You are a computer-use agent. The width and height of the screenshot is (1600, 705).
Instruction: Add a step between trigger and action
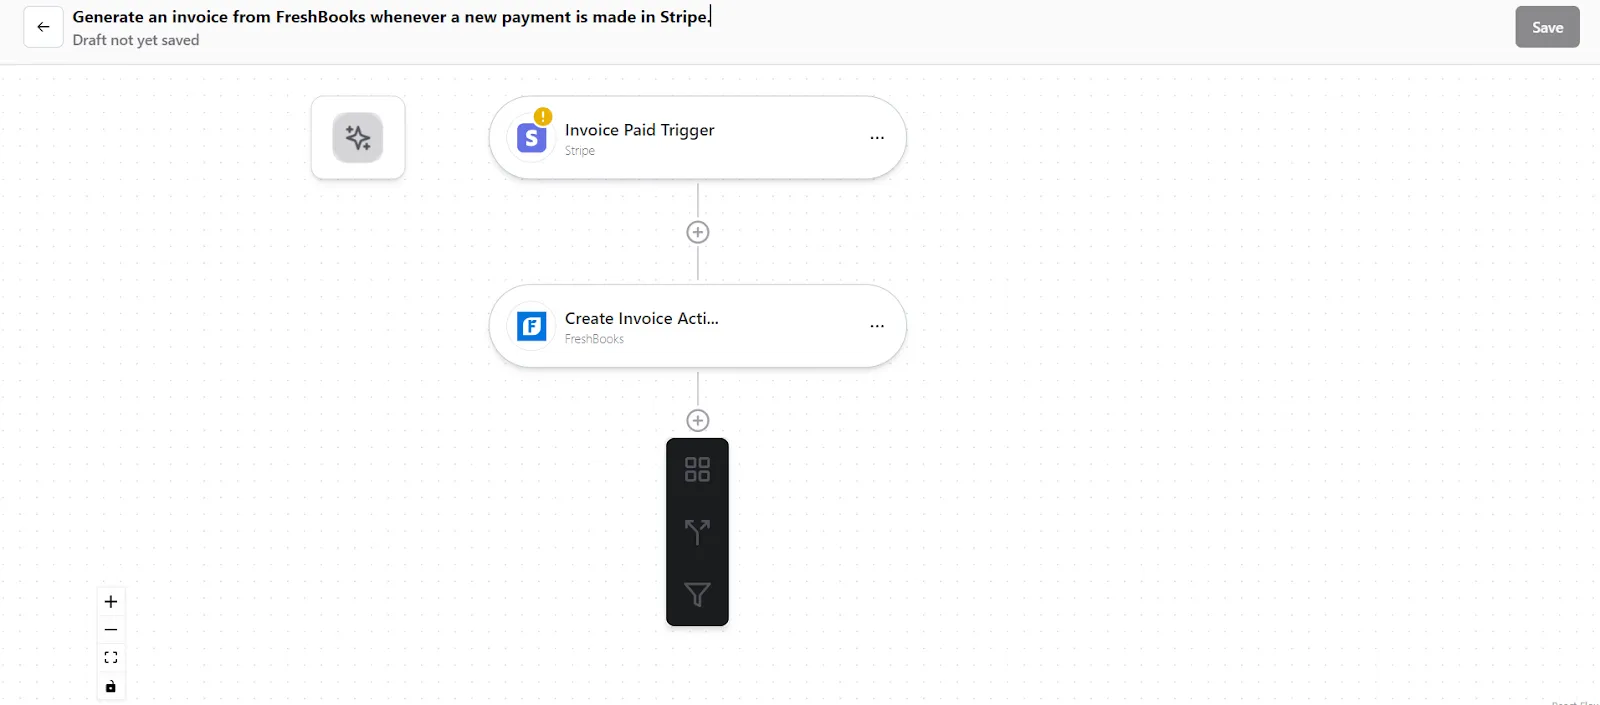pos(698,232)
